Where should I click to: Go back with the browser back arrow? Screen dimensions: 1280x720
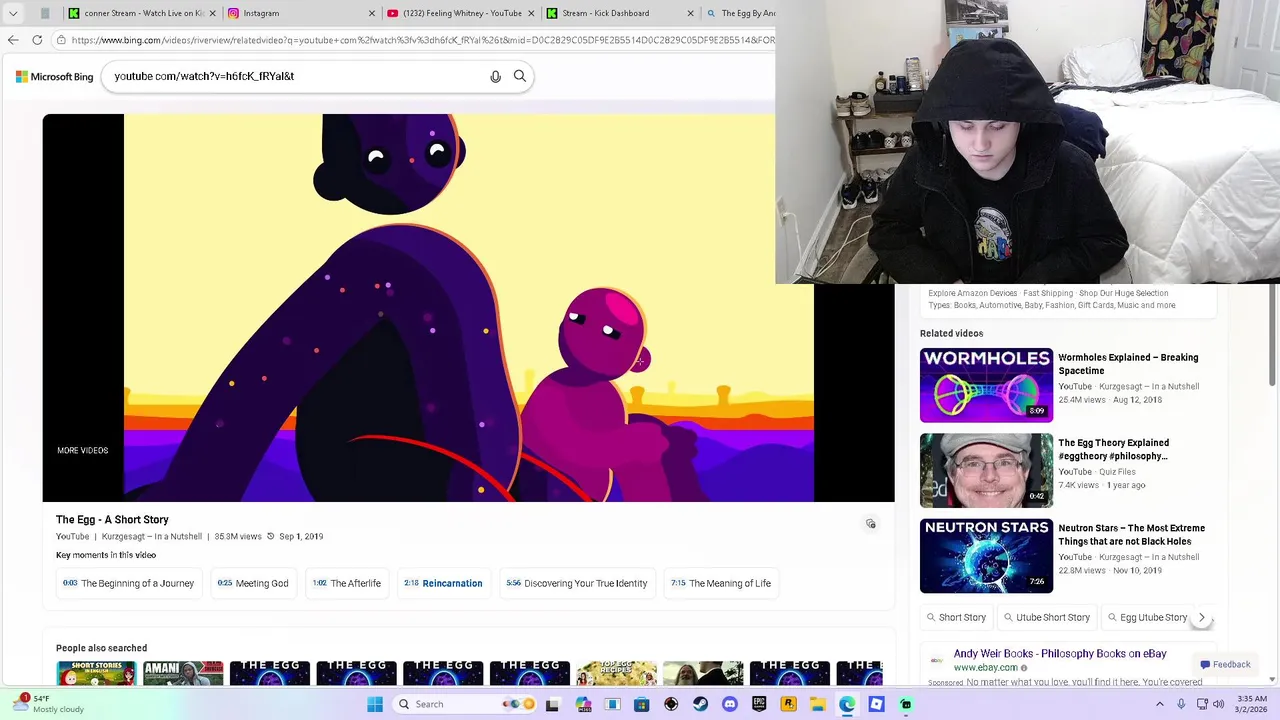point(13,40)
